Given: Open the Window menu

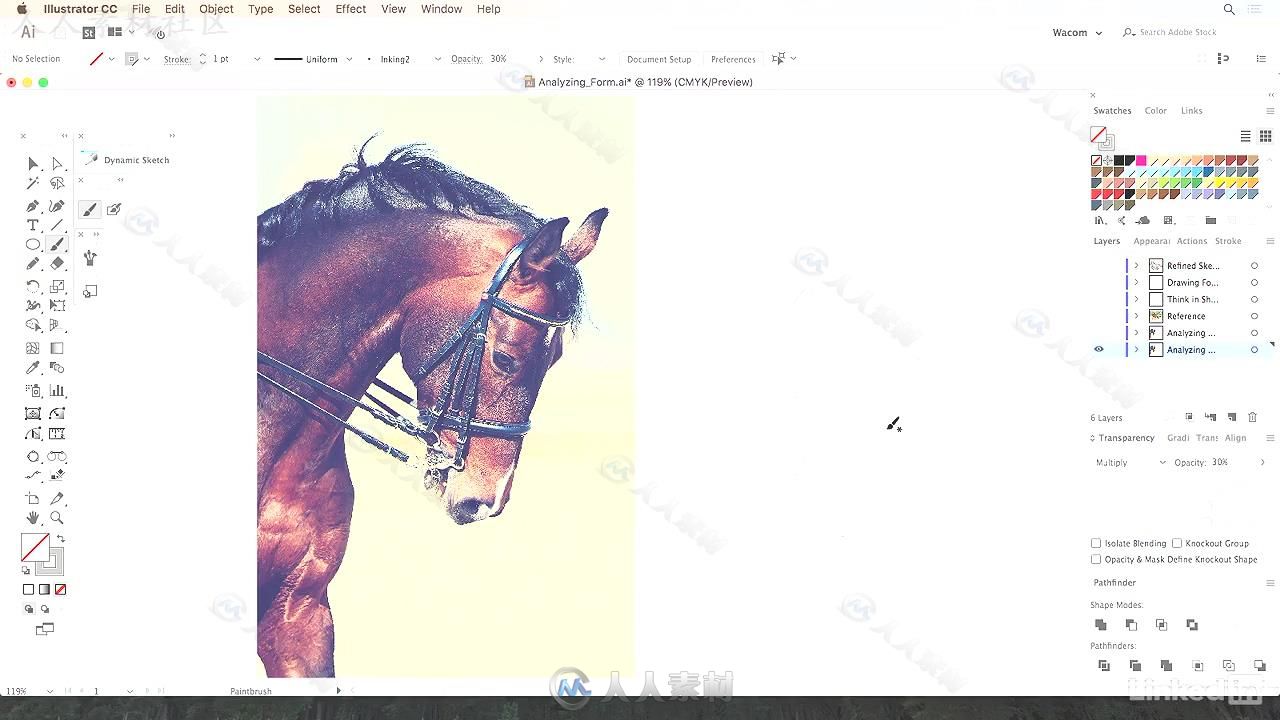Looking at the screenshot, I should pyautogui.click(x=441, y=9).
